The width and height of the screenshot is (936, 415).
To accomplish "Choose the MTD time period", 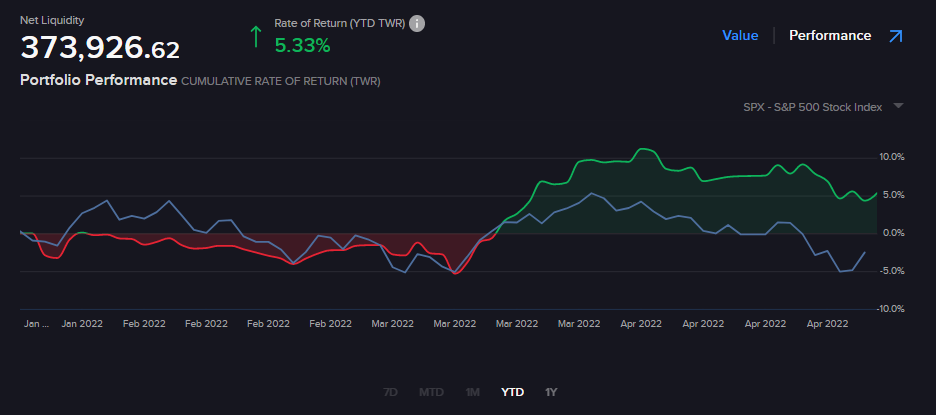I will 431,392.
